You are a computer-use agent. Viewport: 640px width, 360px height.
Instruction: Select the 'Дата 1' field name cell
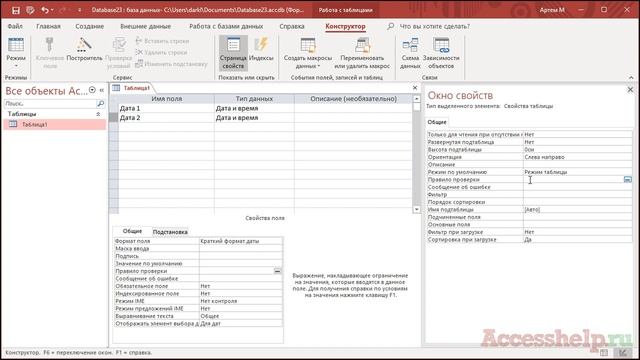(166, 108)
